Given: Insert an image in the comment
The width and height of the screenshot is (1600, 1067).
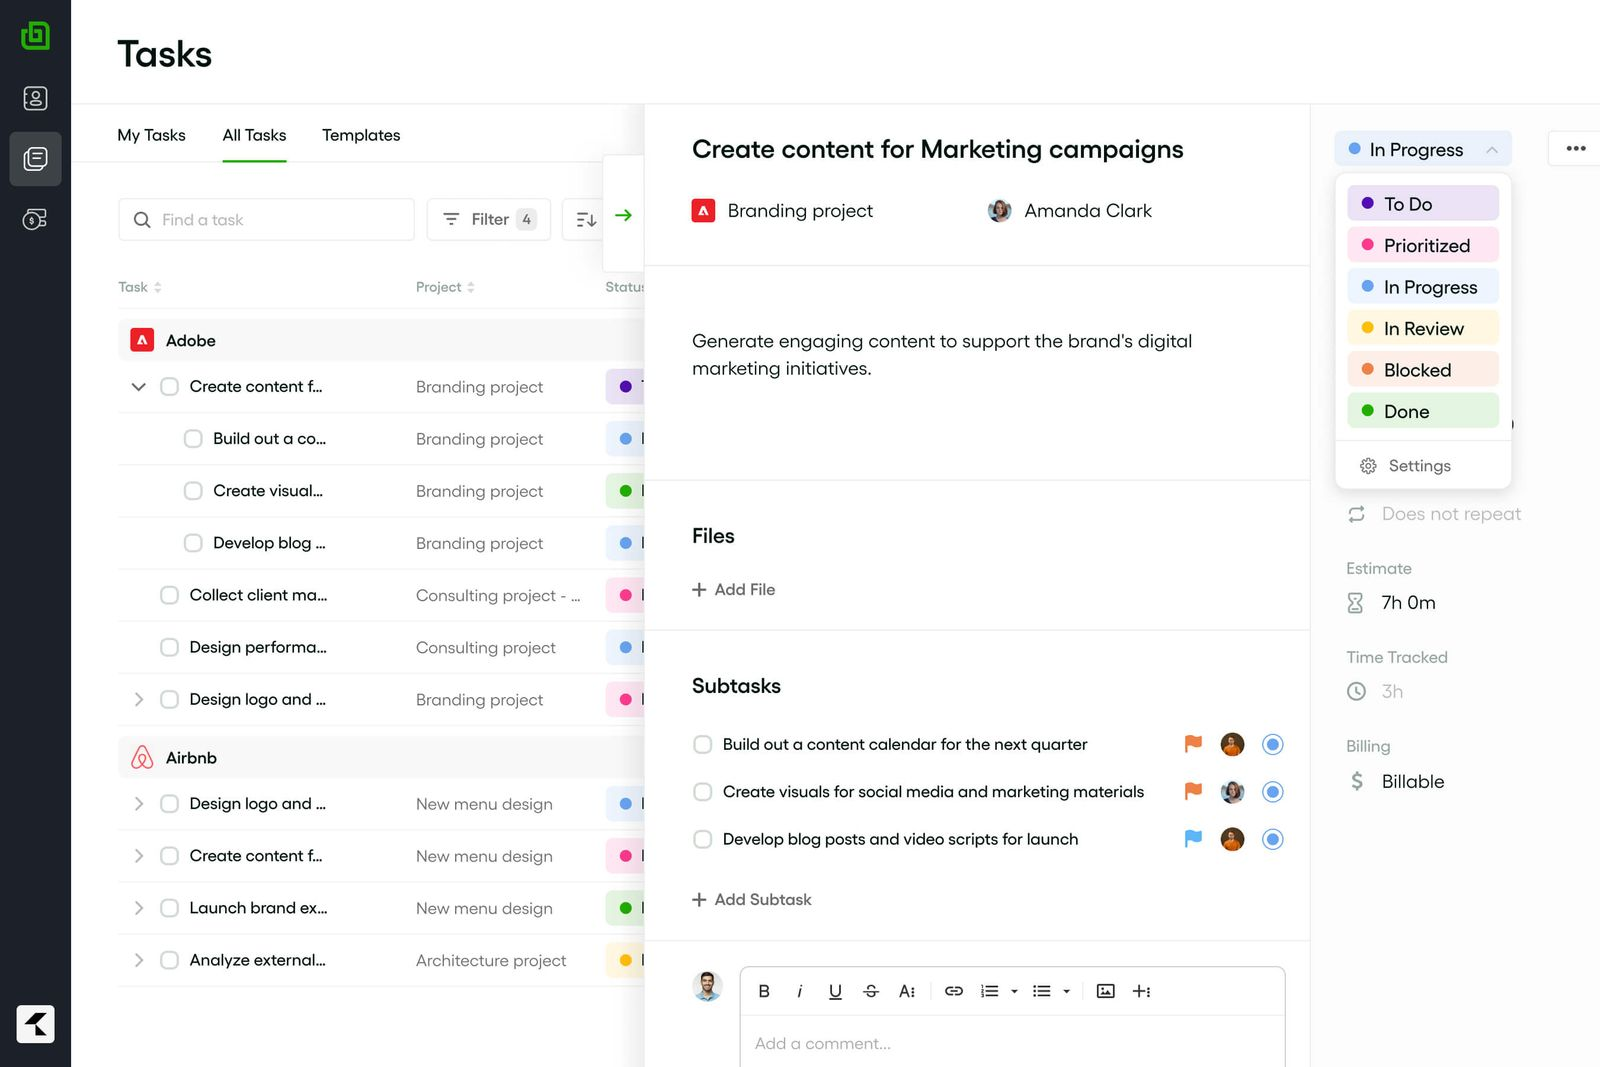Looking at the screenshot, I should point(1105,991).
